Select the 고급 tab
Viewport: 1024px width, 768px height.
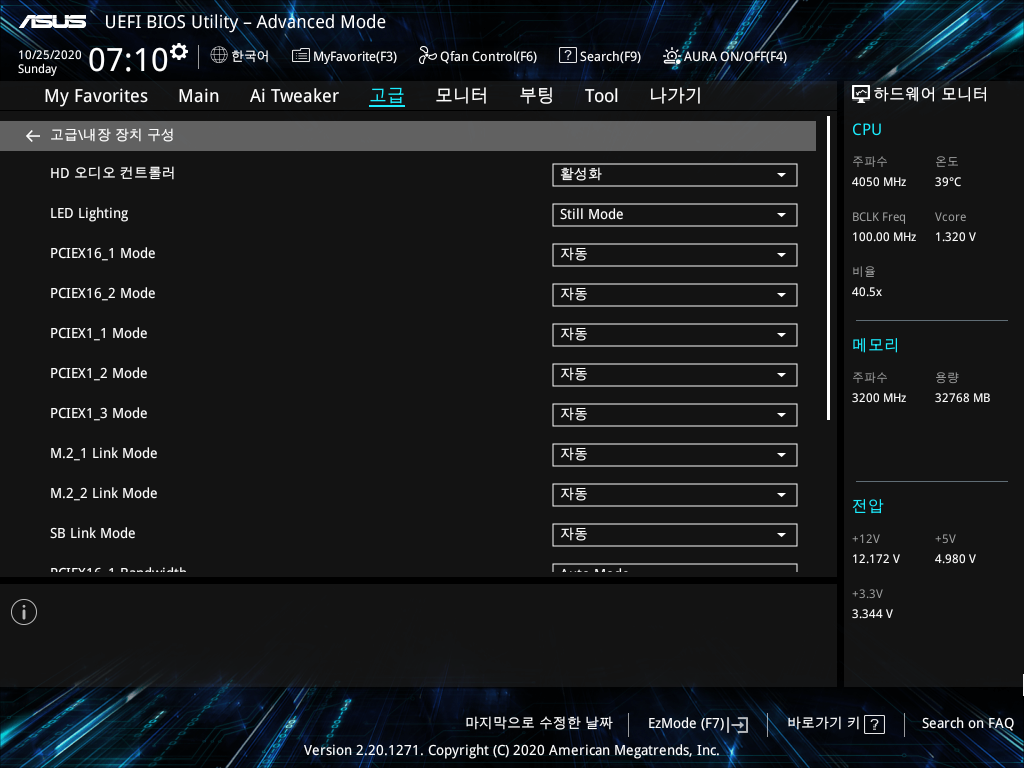click(x=387, y=96)
